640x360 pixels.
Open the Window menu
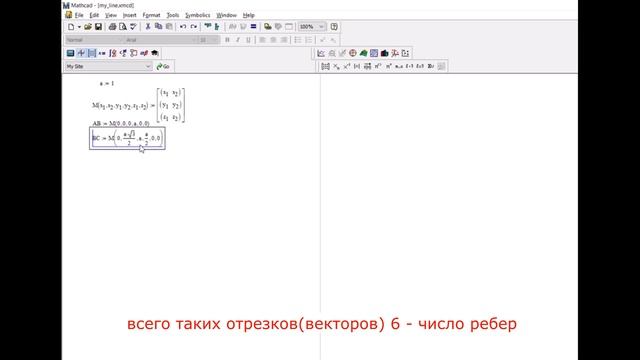tap(226, 15)
